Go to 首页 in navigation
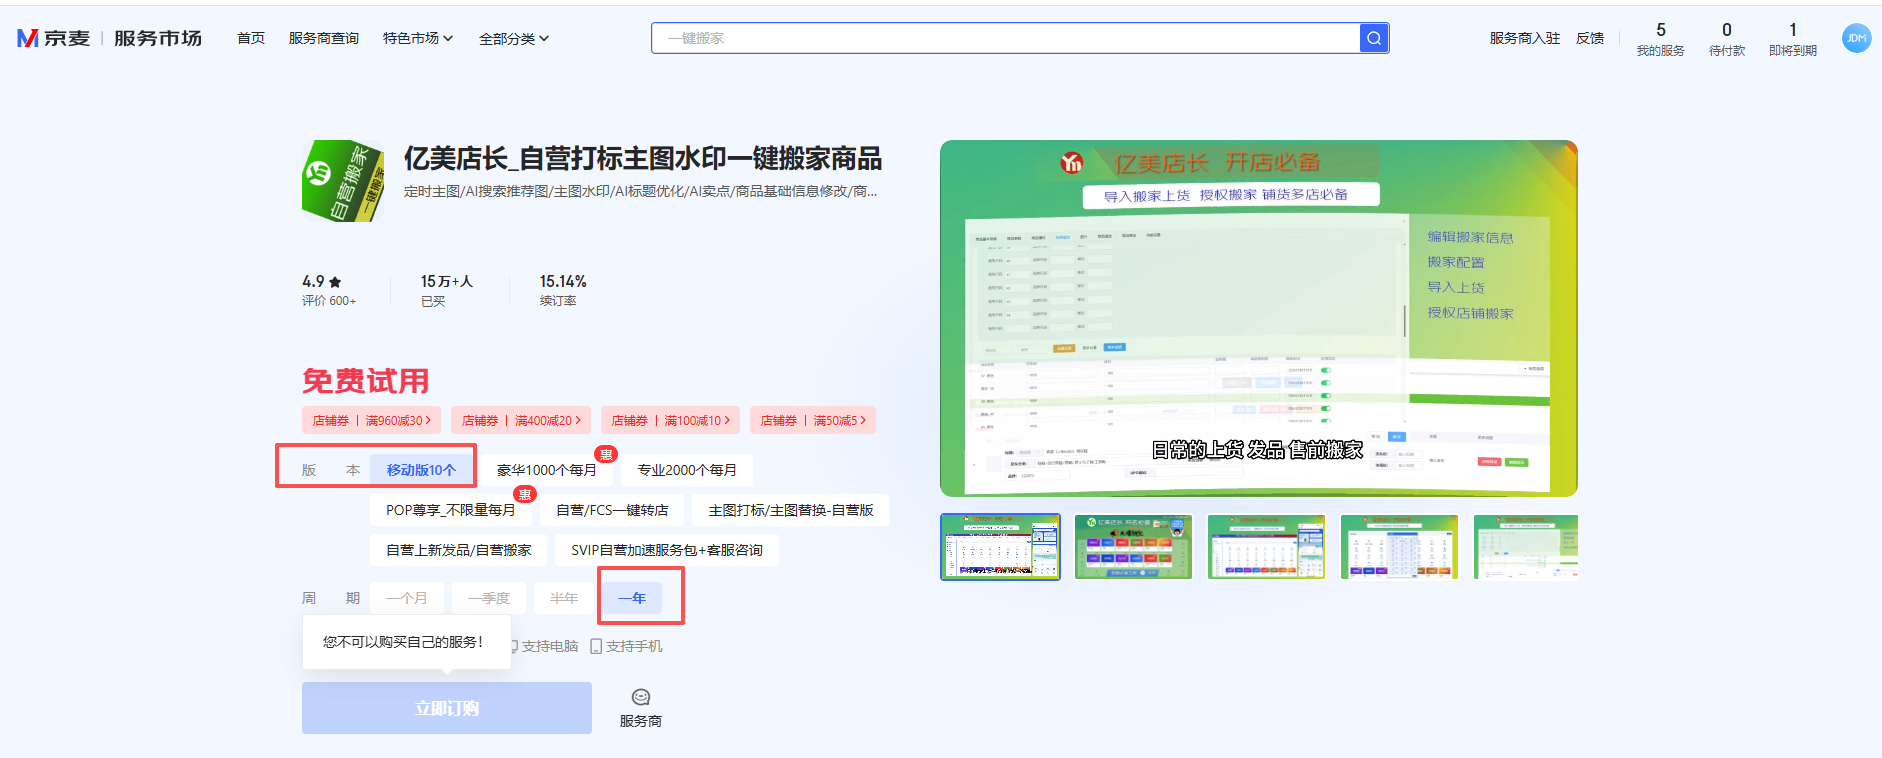Viewport: 1882px width, 758px height. pyautogui.click(x=251, y=38)
